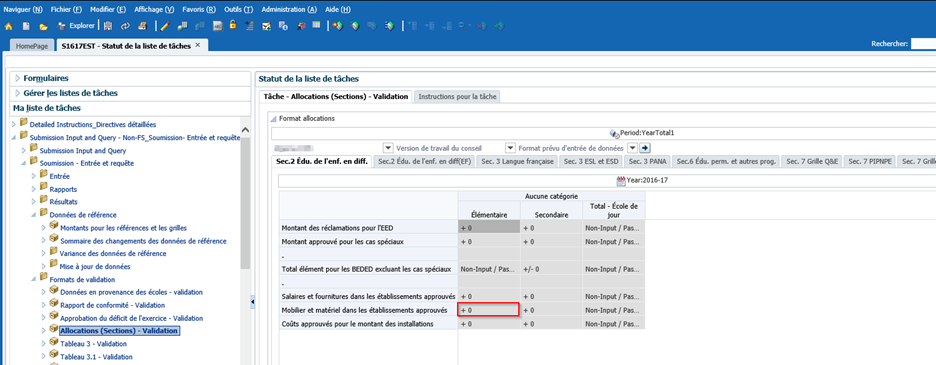The width and height of the screenshot is (936, 365).
Task: Click the refresh arrows toolbar icon
Action: coord(125,26)
